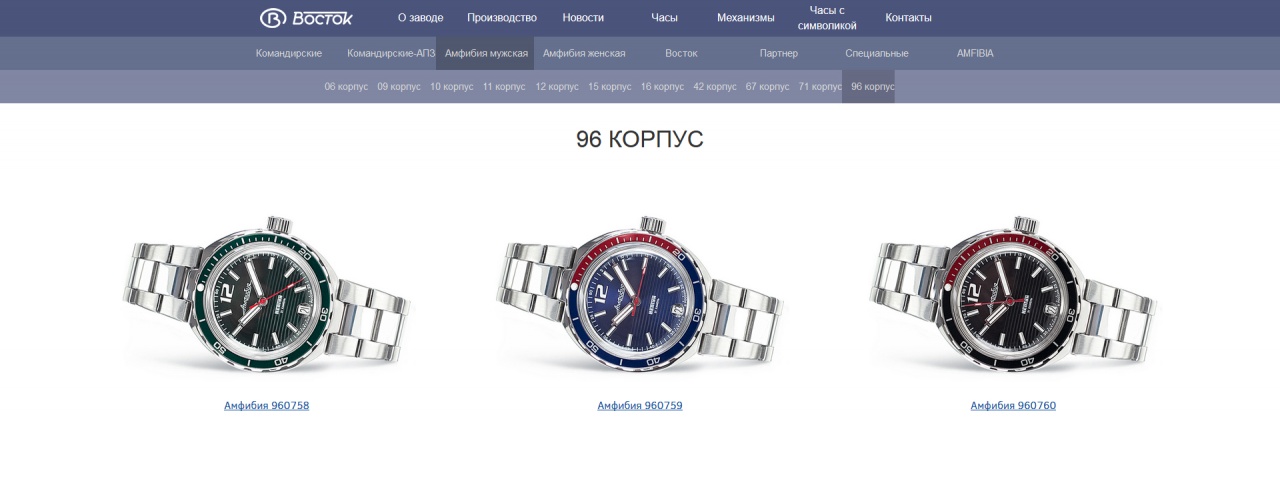Follow the Амфибия 960758 link
The height and width of the screenshot is (481, 1280).
[267, 406]
